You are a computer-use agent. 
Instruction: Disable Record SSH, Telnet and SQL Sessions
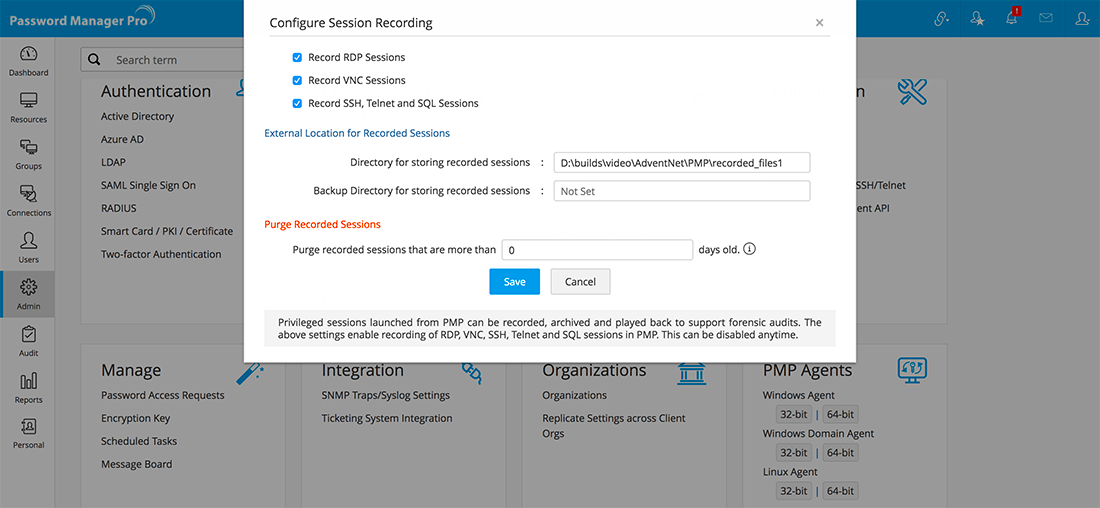(x=297, y=103)
